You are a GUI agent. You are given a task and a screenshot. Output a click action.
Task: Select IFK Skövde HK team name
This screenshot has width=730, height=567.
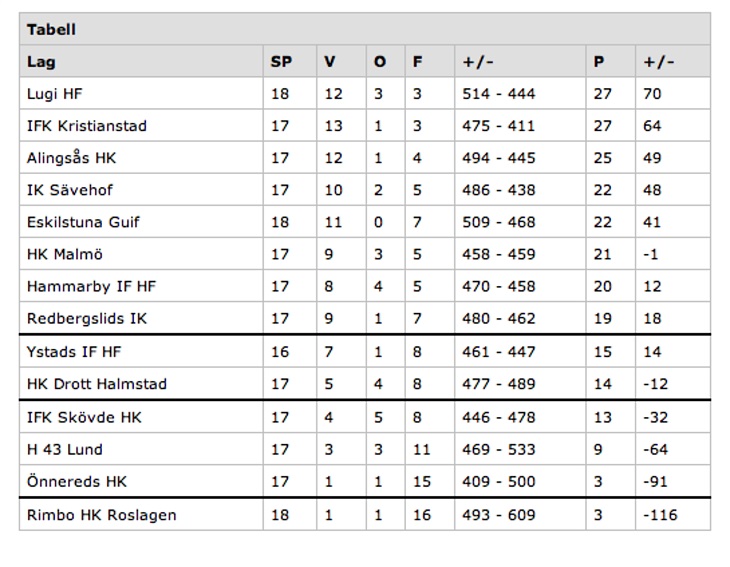[x=85, y=417]
